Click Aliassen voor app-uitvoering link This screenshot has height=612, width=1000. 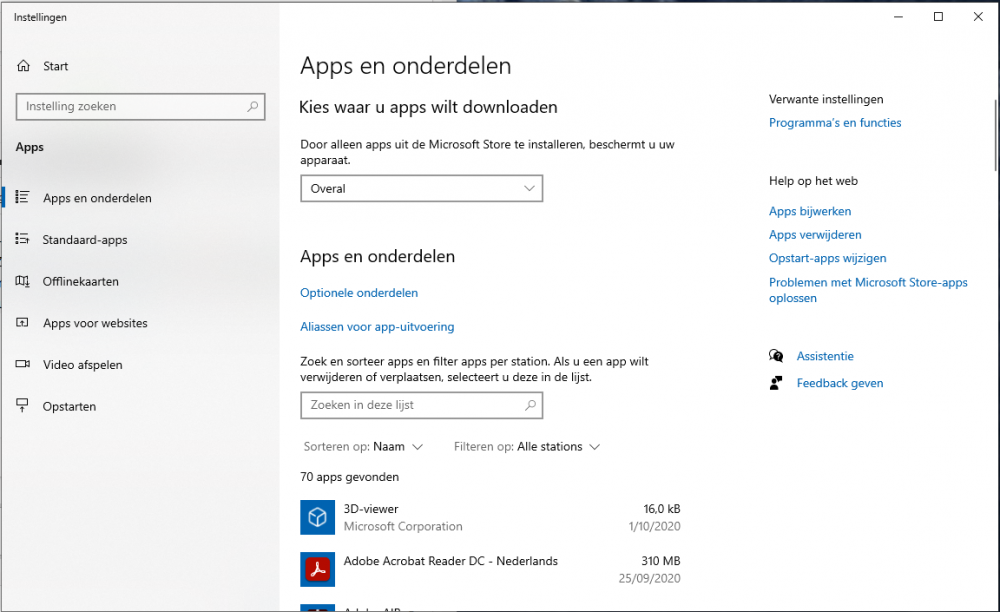click(x=377, y=327)
